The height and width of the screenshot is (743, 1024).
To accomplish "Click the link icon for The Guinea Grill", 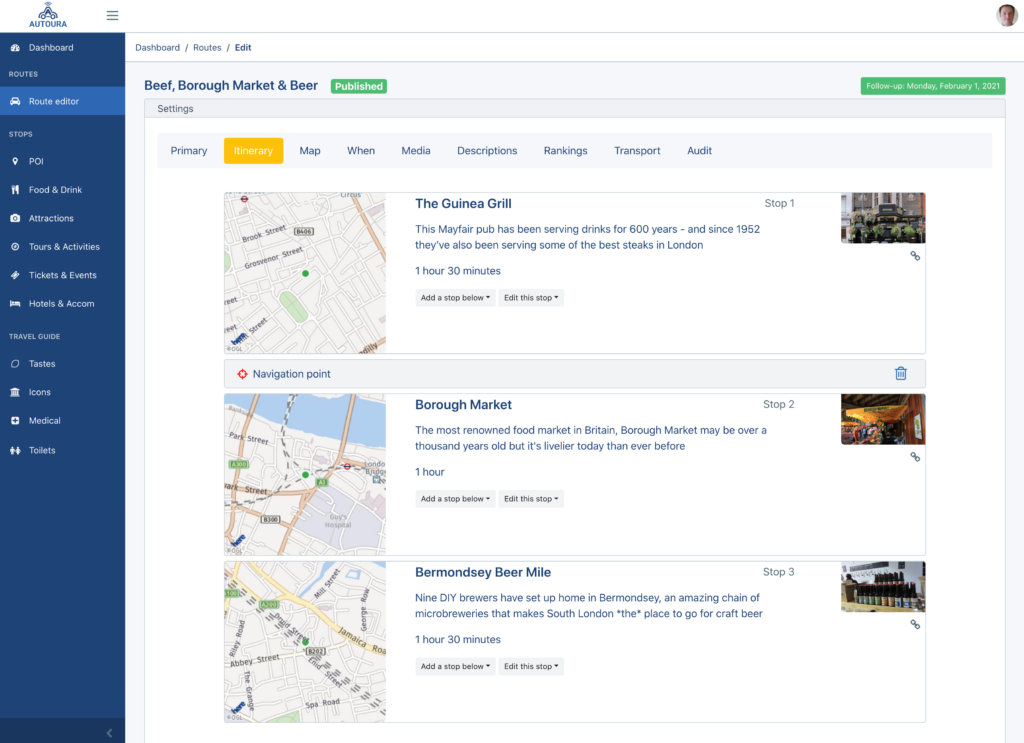I will 915,256.
